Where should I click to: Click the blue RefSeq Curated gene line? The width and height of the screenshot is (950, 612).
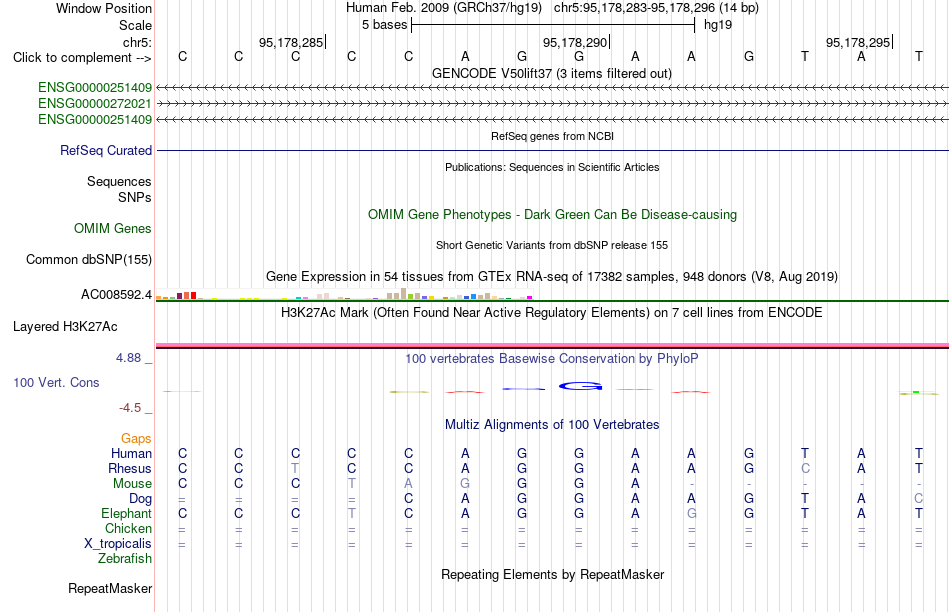(x=552, y=150)
